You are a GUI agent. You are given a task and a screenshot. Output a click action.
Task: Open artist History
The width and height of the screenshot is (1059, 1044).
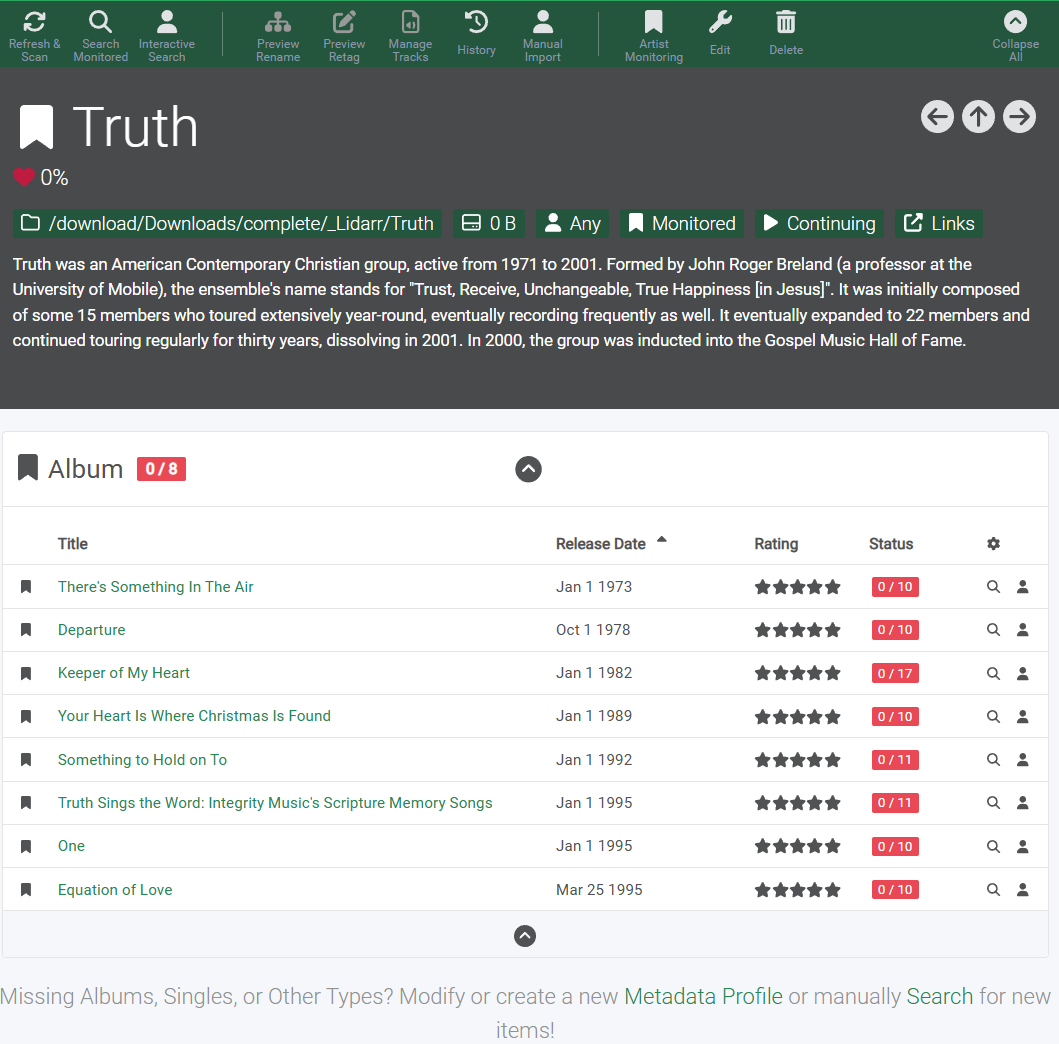[476, 34]
